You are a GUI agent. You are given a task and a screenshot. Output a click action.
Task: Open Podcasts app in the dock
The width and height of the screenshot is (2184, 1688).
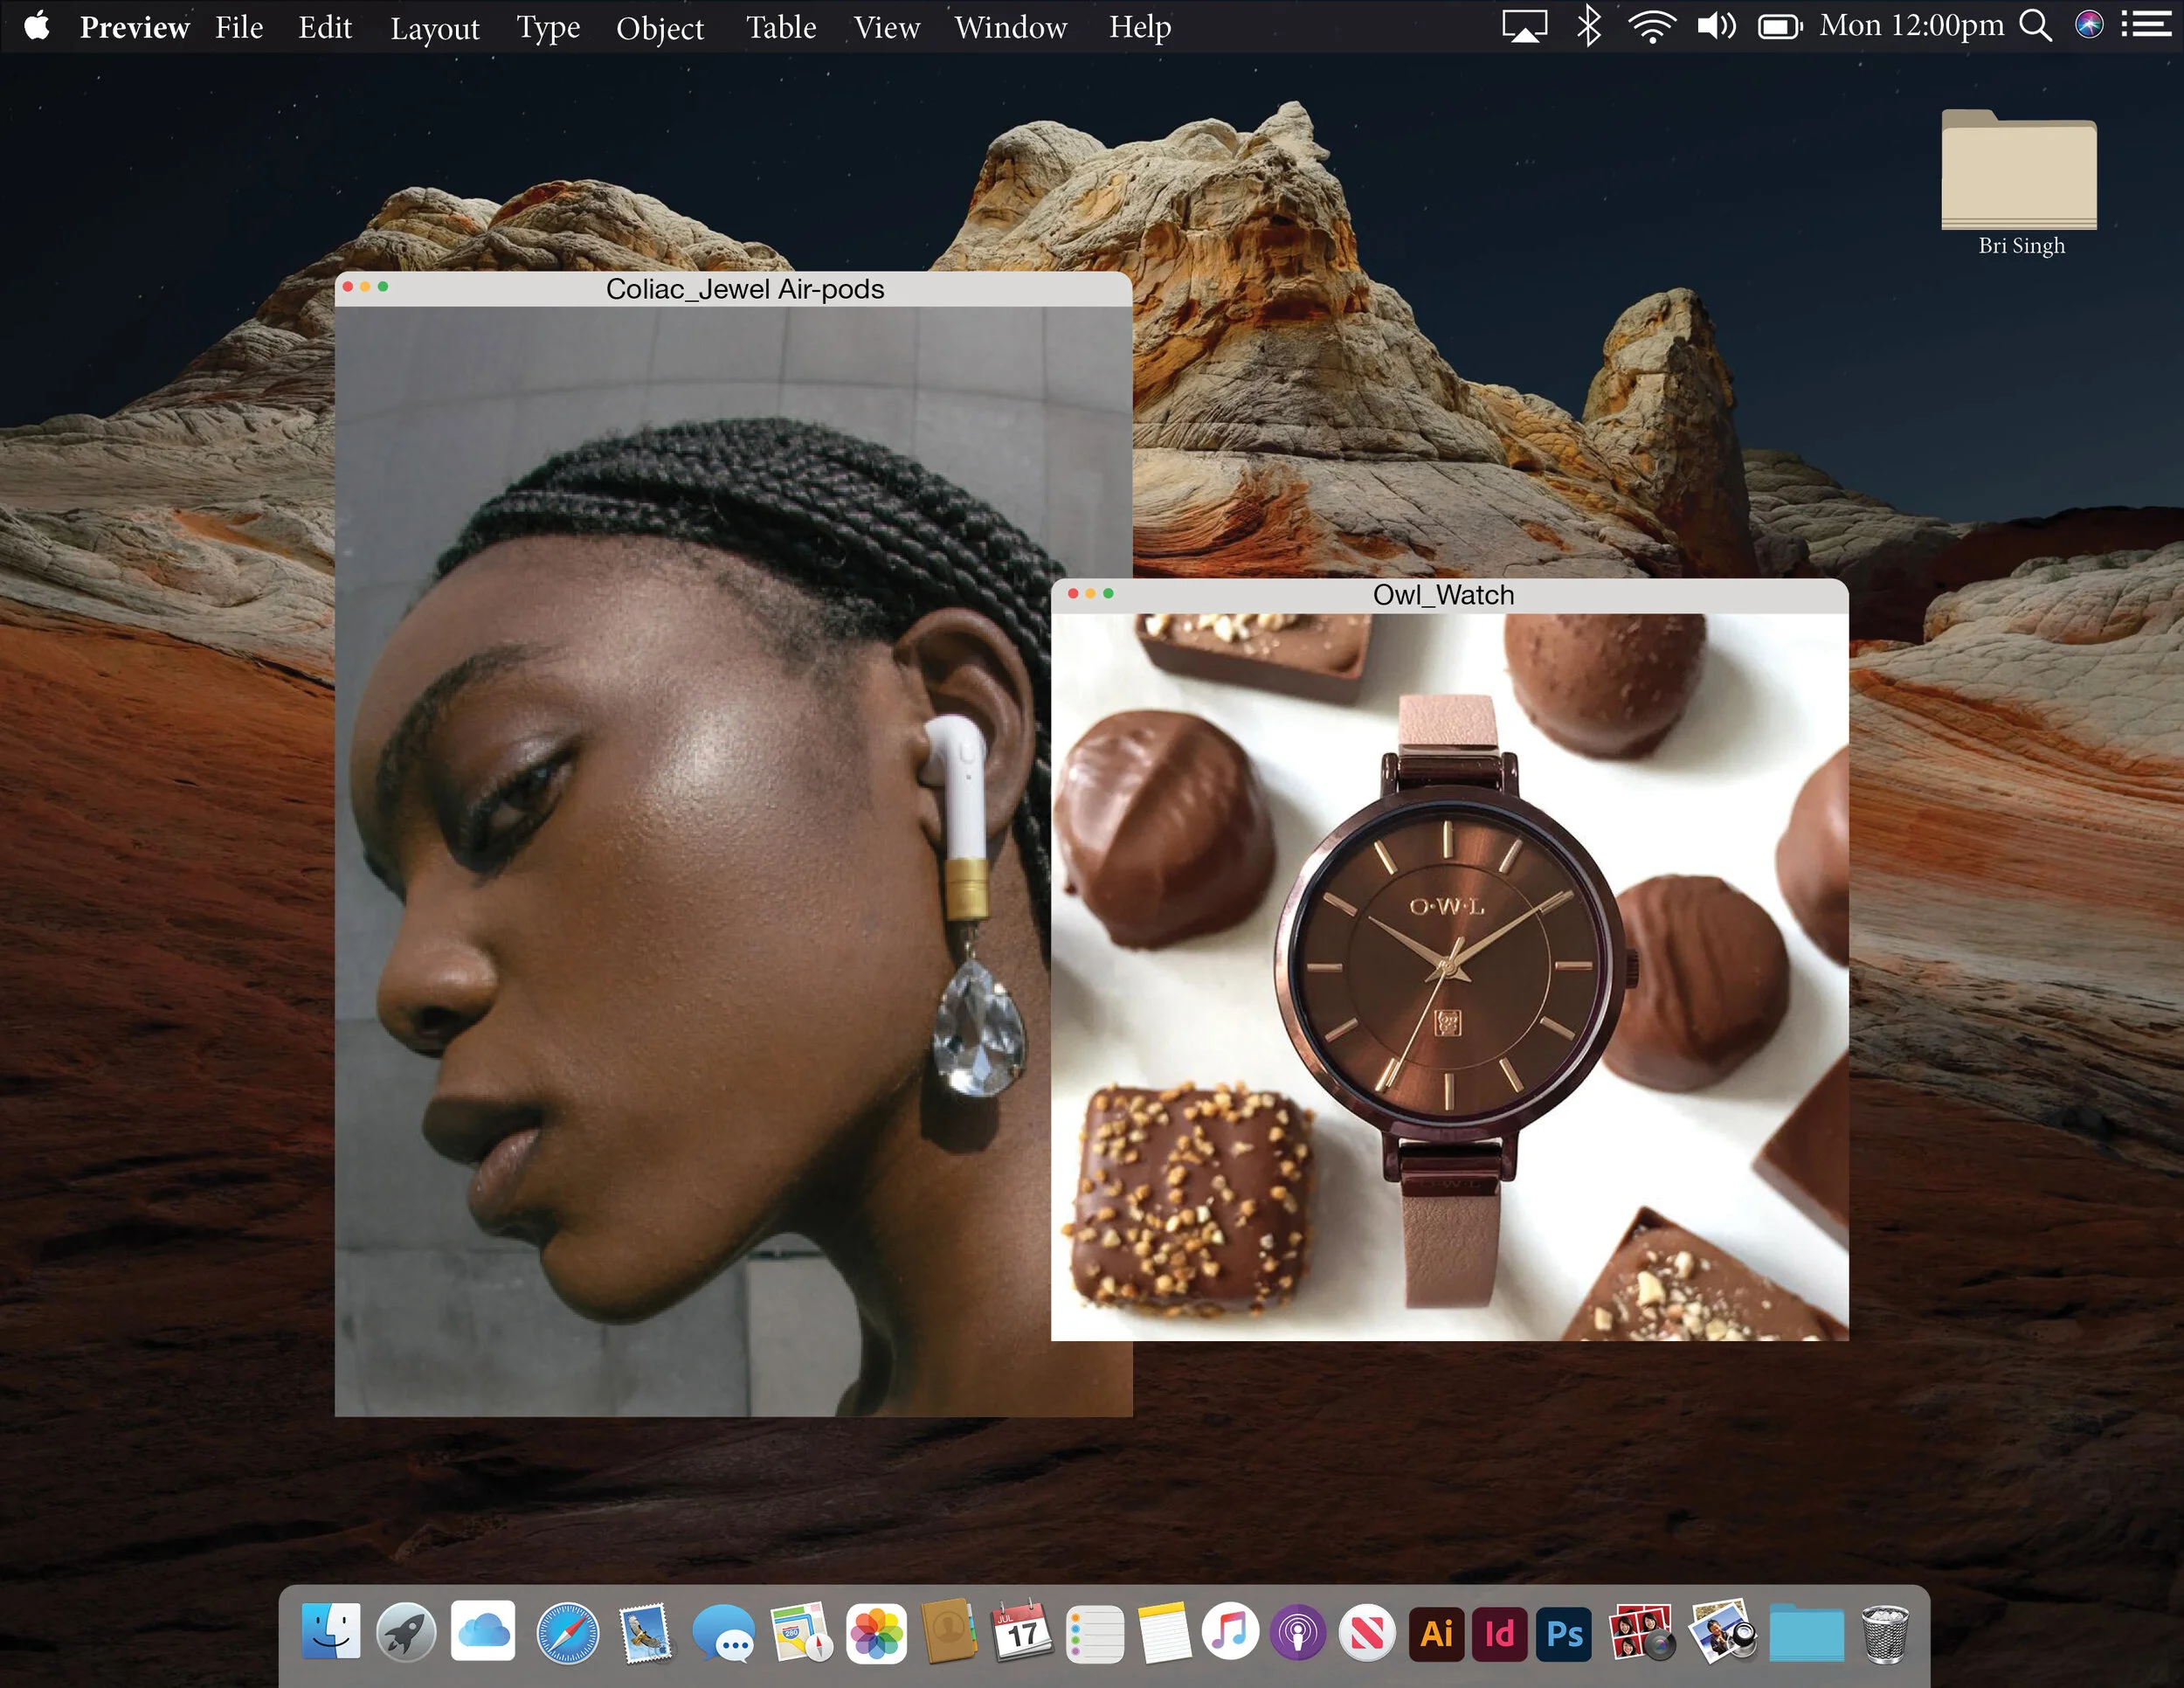pos(1298,1633)
